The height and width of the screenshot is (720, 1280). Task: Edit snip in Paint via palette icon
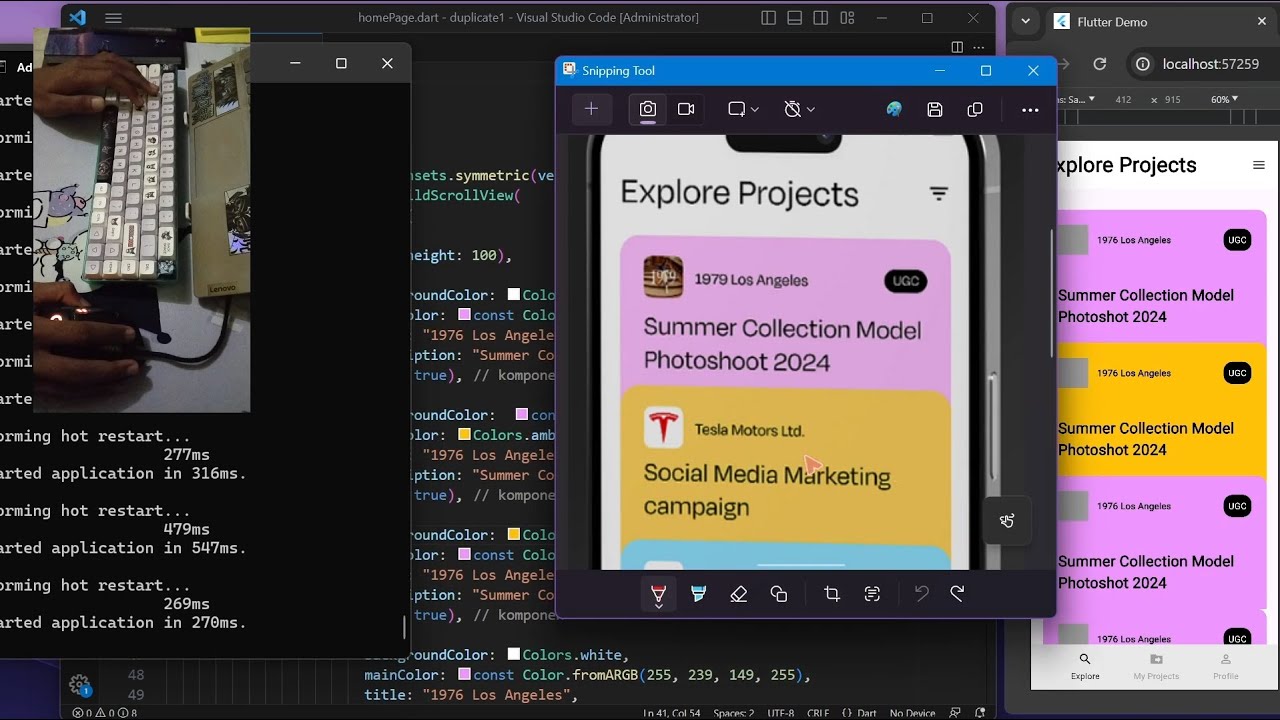(x=894, y=109)
